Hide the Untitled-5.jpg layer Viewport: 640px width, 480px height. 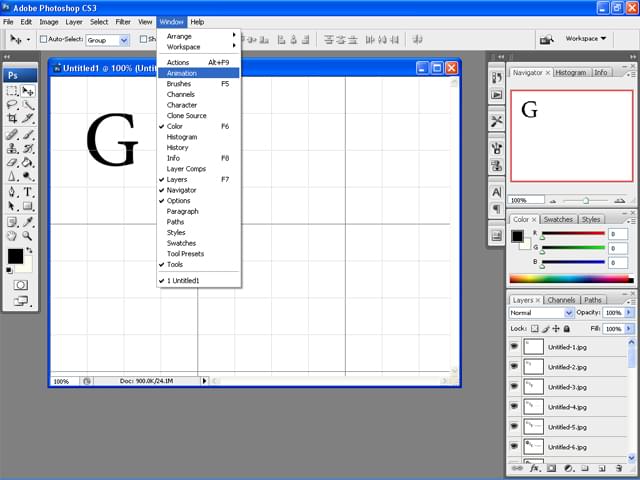coord(514,427)
